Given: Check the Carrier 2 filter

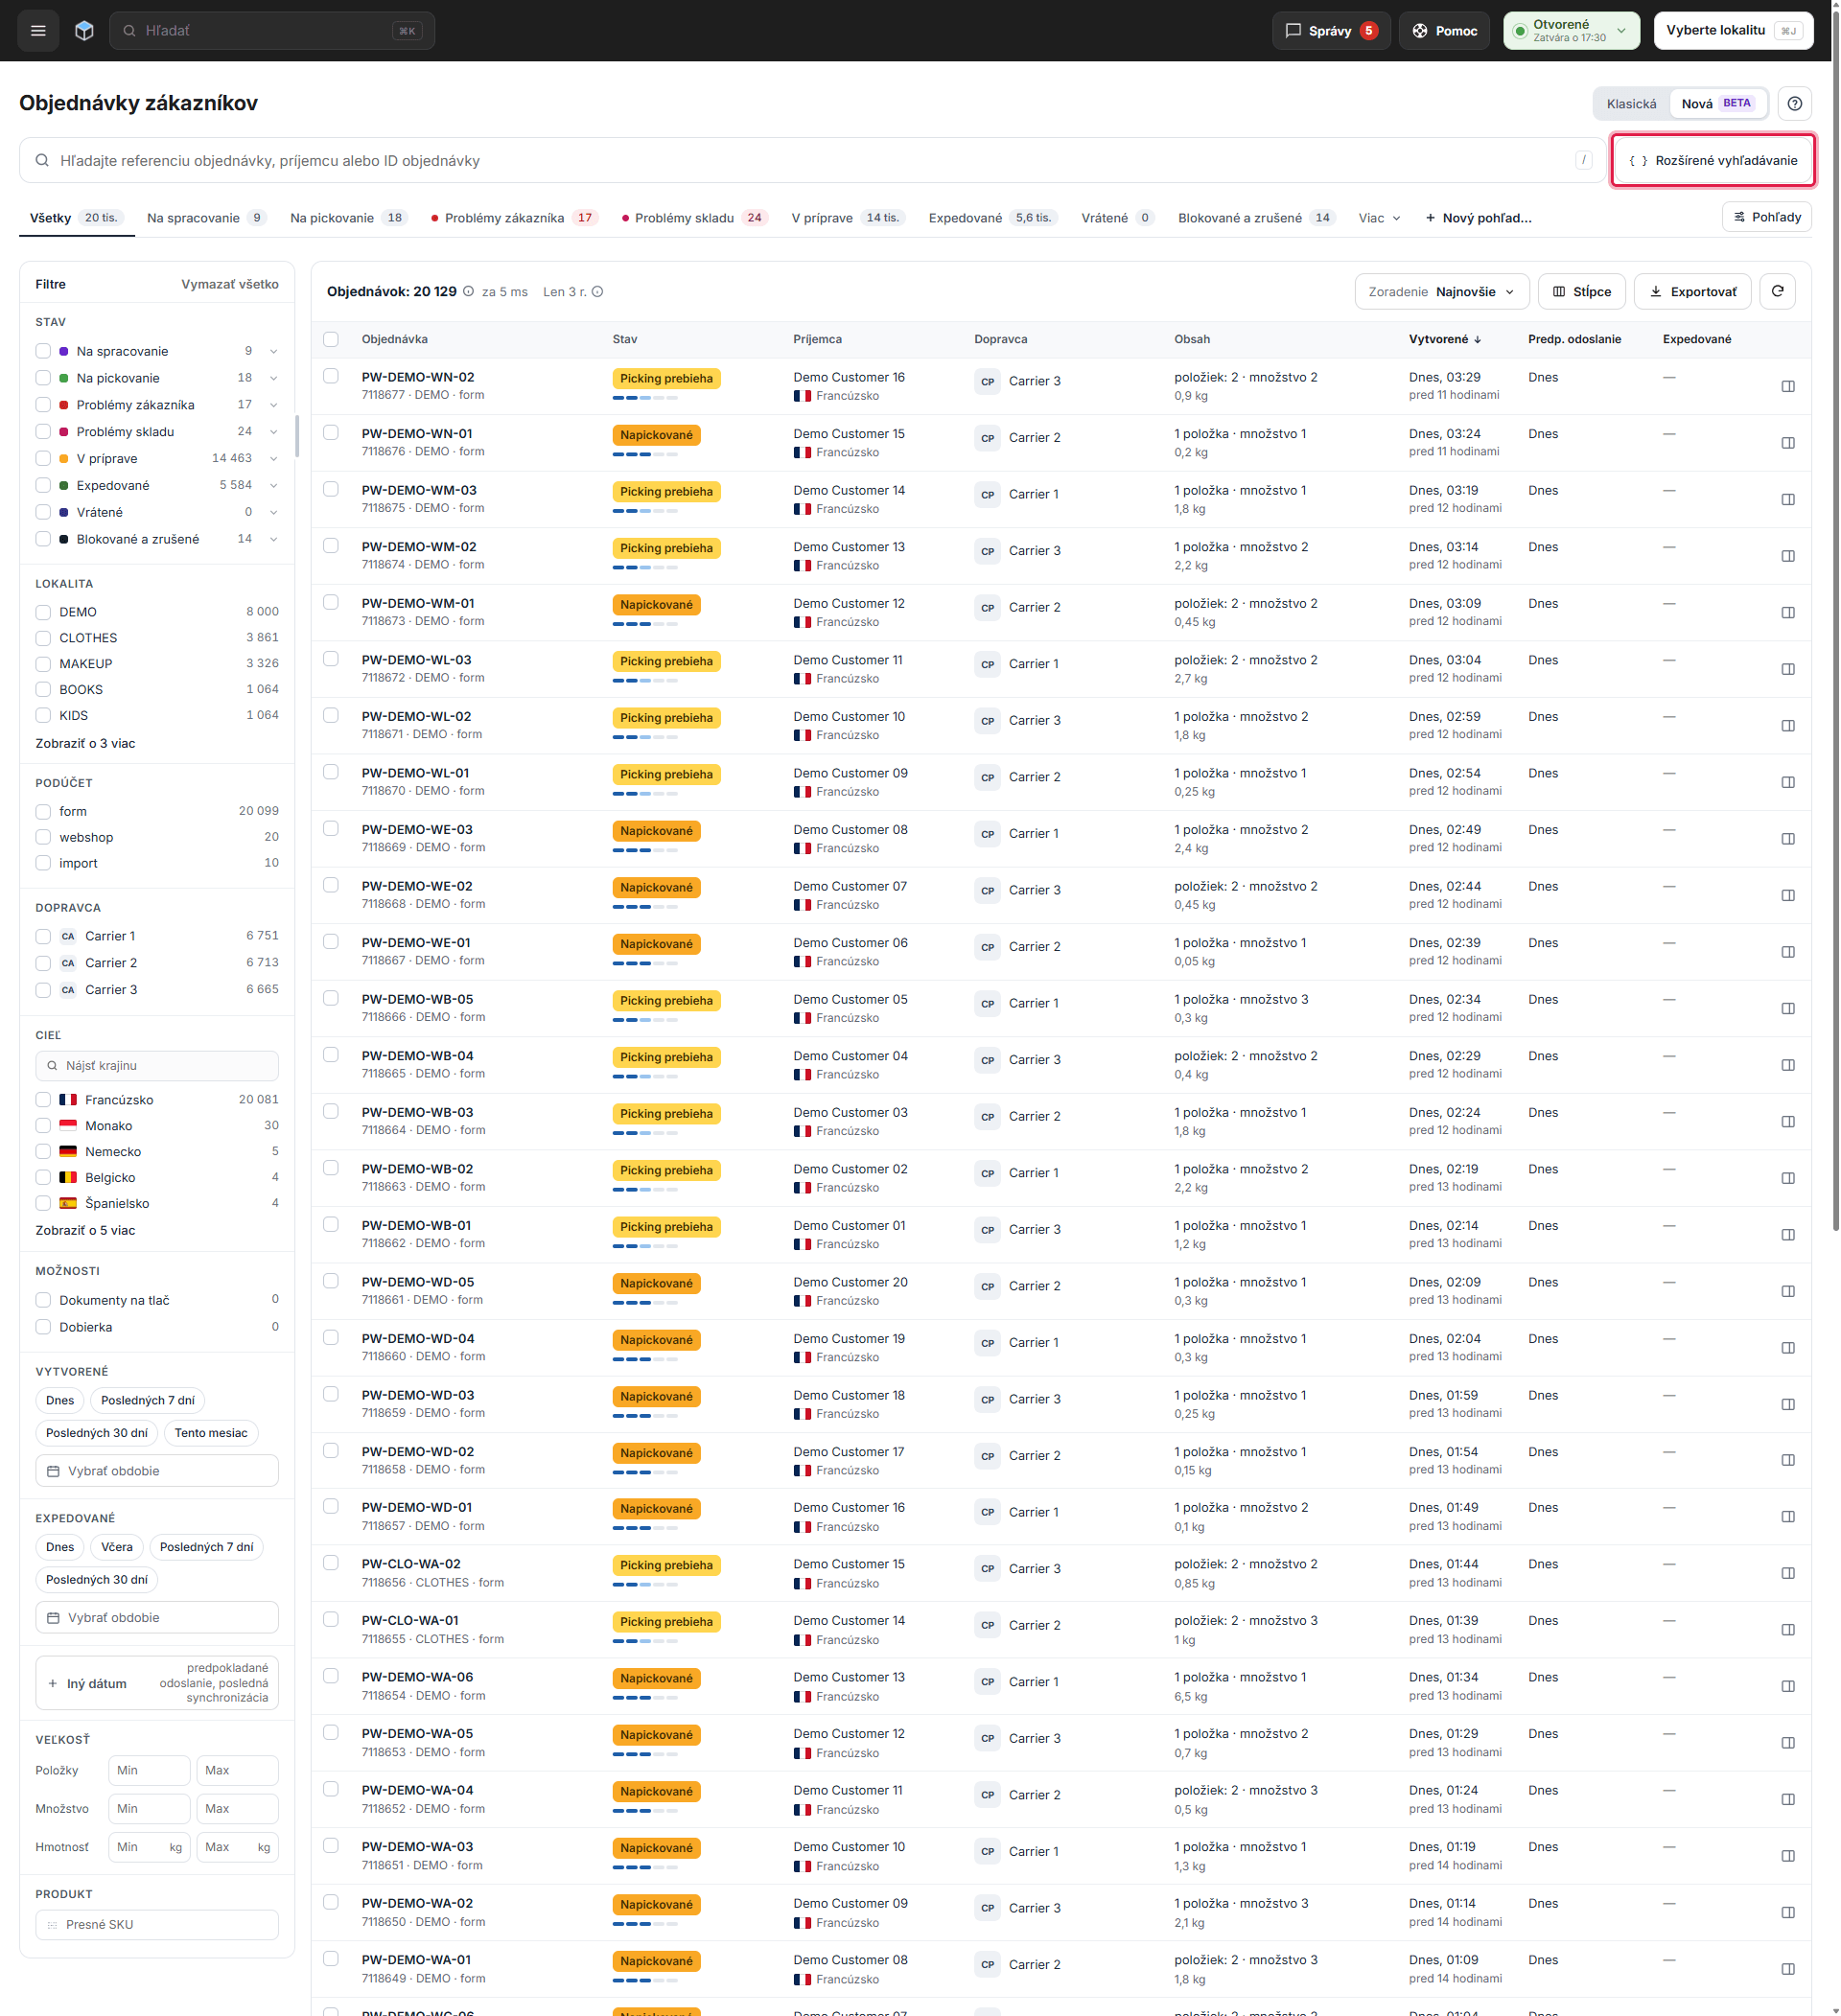Looking at the screenshot, I should (x=43, y=964).
